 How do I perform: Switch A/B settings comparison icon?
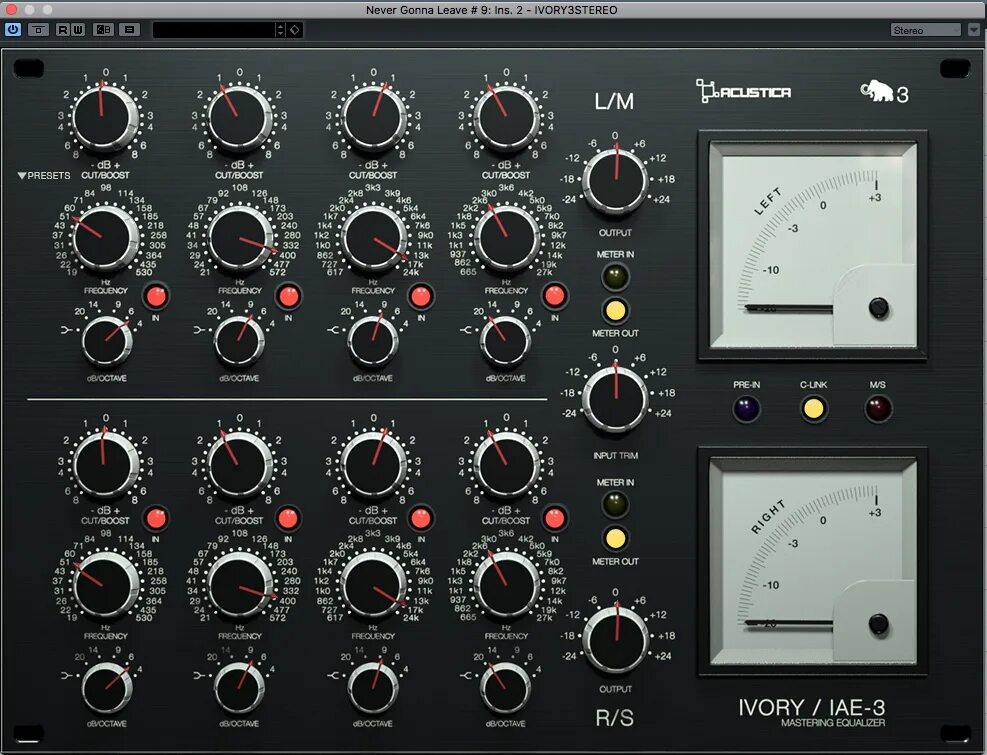[103, 30]
